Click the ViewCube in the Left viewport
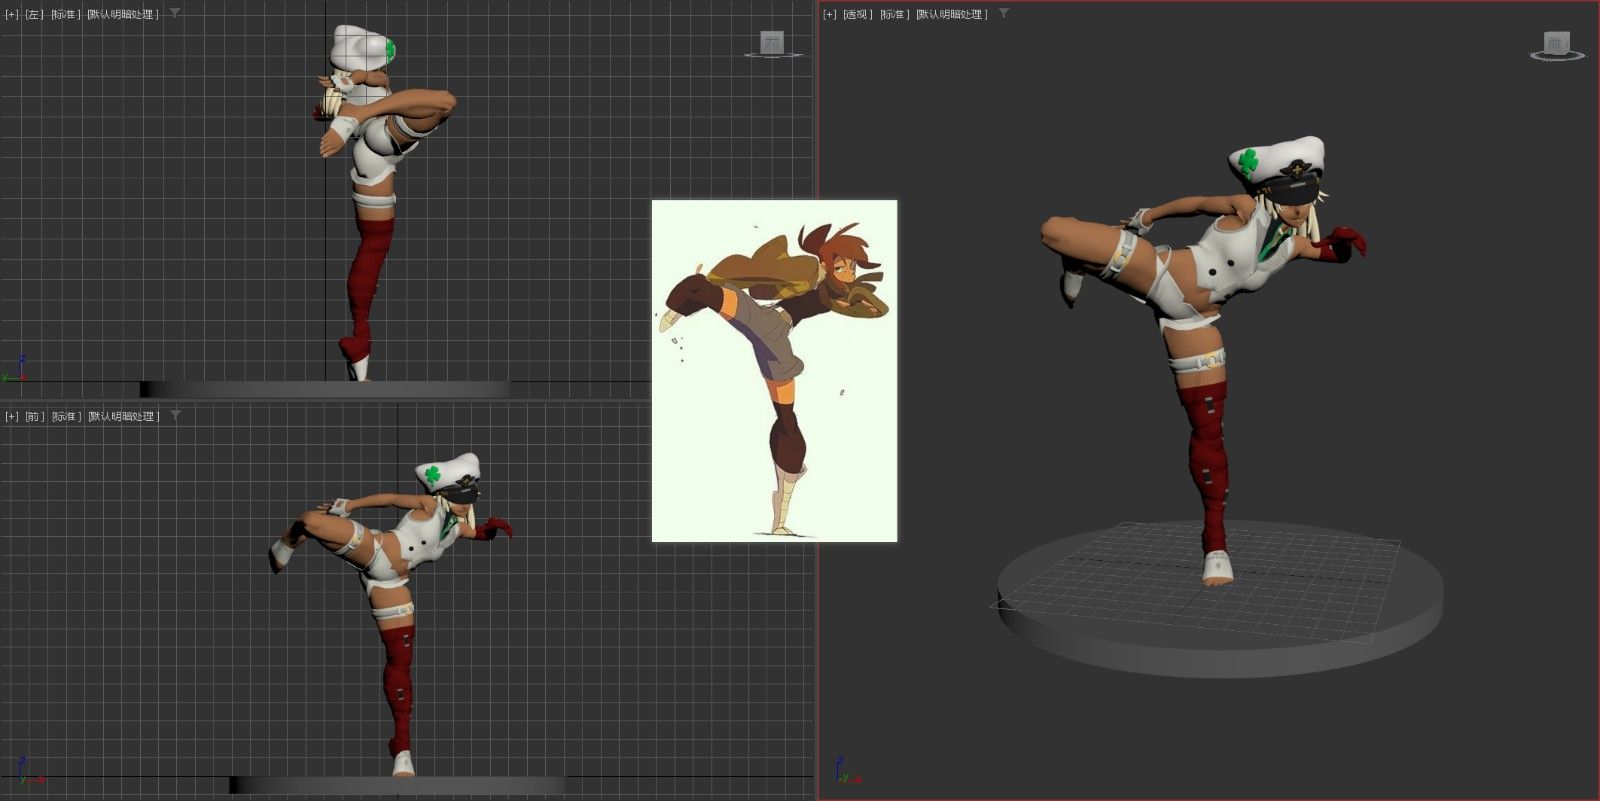Viewport: 1600px width, 801px height. (x=773, y=44)
